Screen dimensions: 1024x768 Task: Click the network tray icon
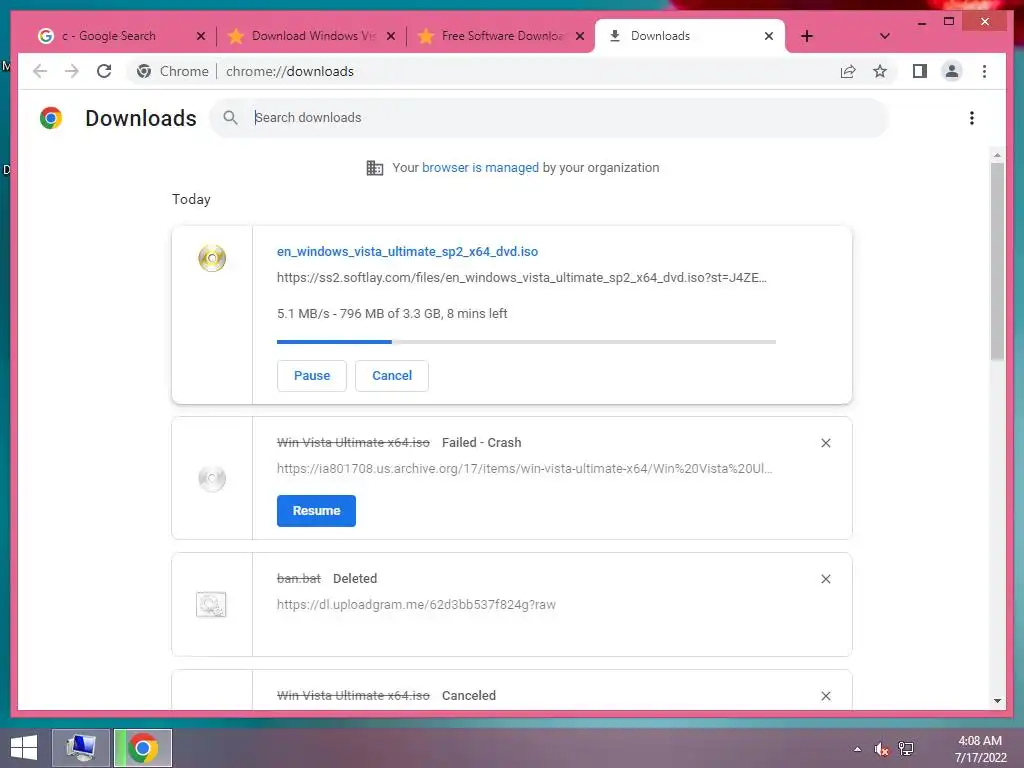coord(906,749)
